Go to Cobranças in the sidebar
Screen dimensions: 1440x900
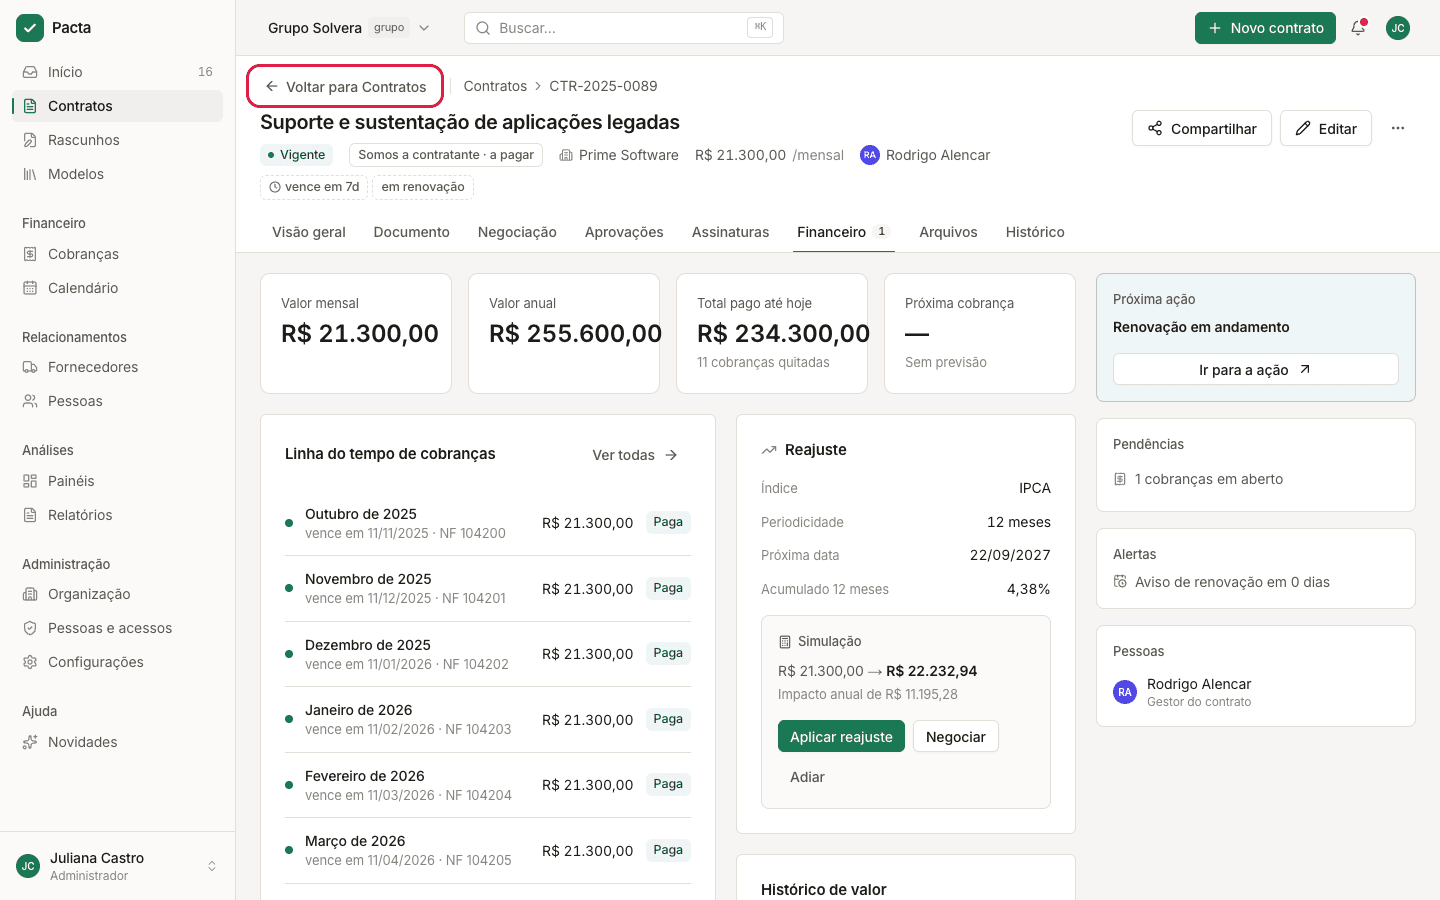click(x=117, y=254)
